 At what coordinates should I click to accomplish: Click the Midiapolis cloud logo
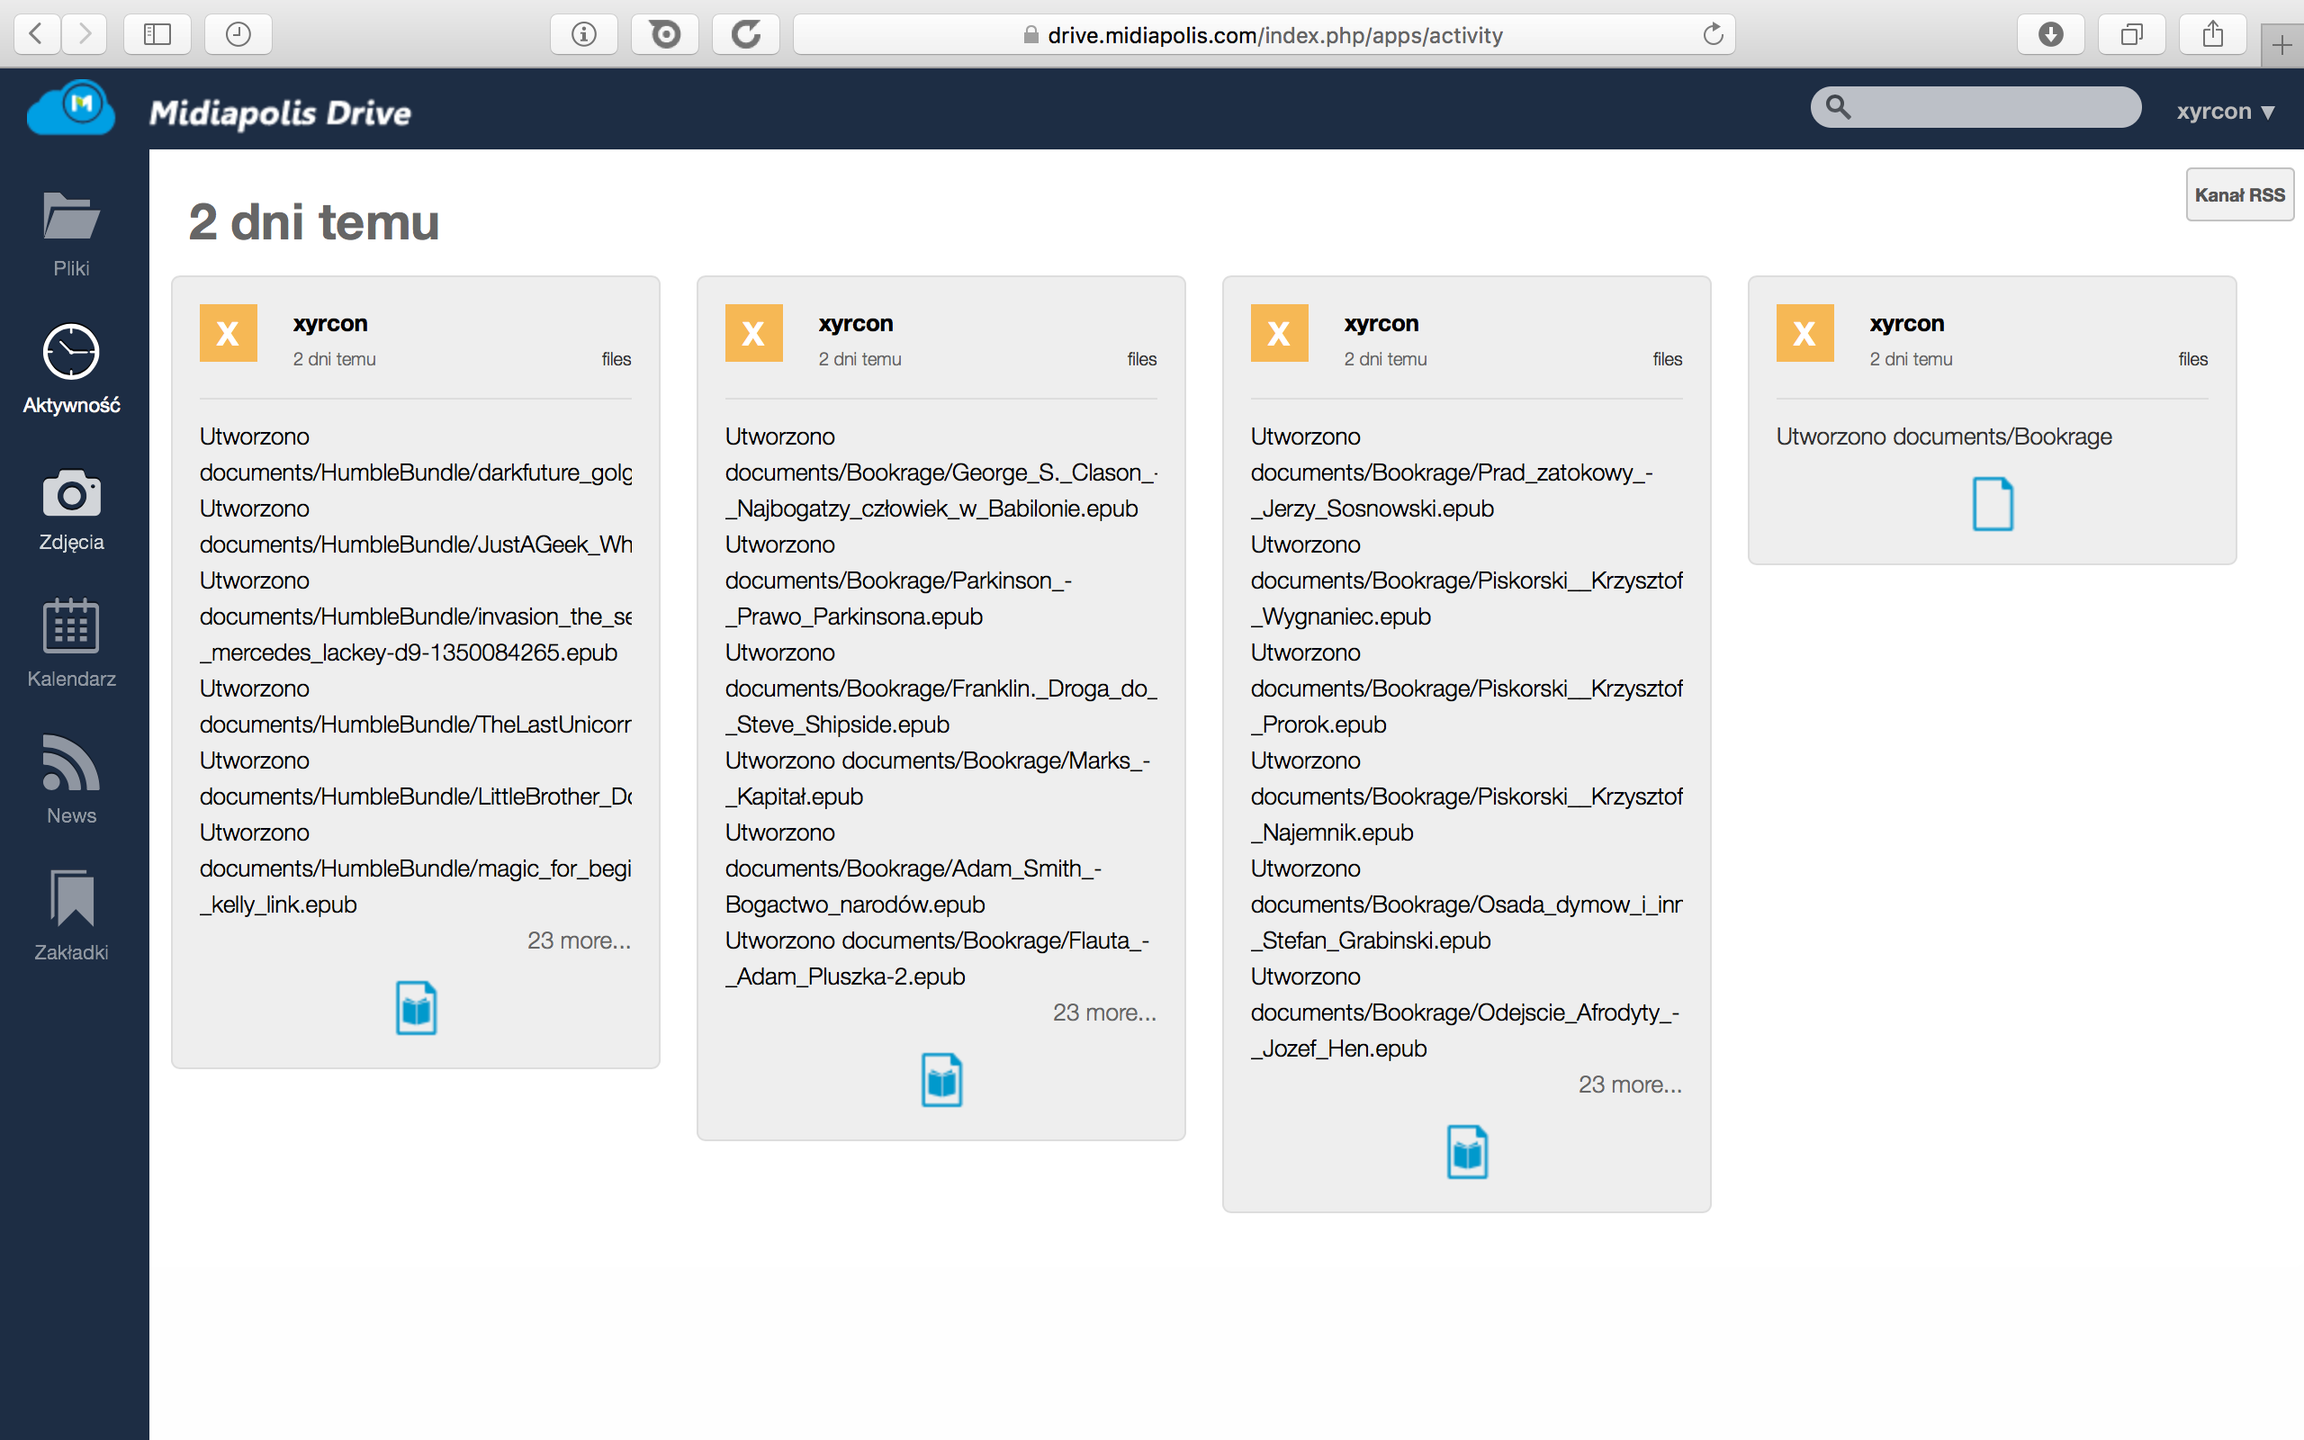pyautogui.click(x=71, y=108)
